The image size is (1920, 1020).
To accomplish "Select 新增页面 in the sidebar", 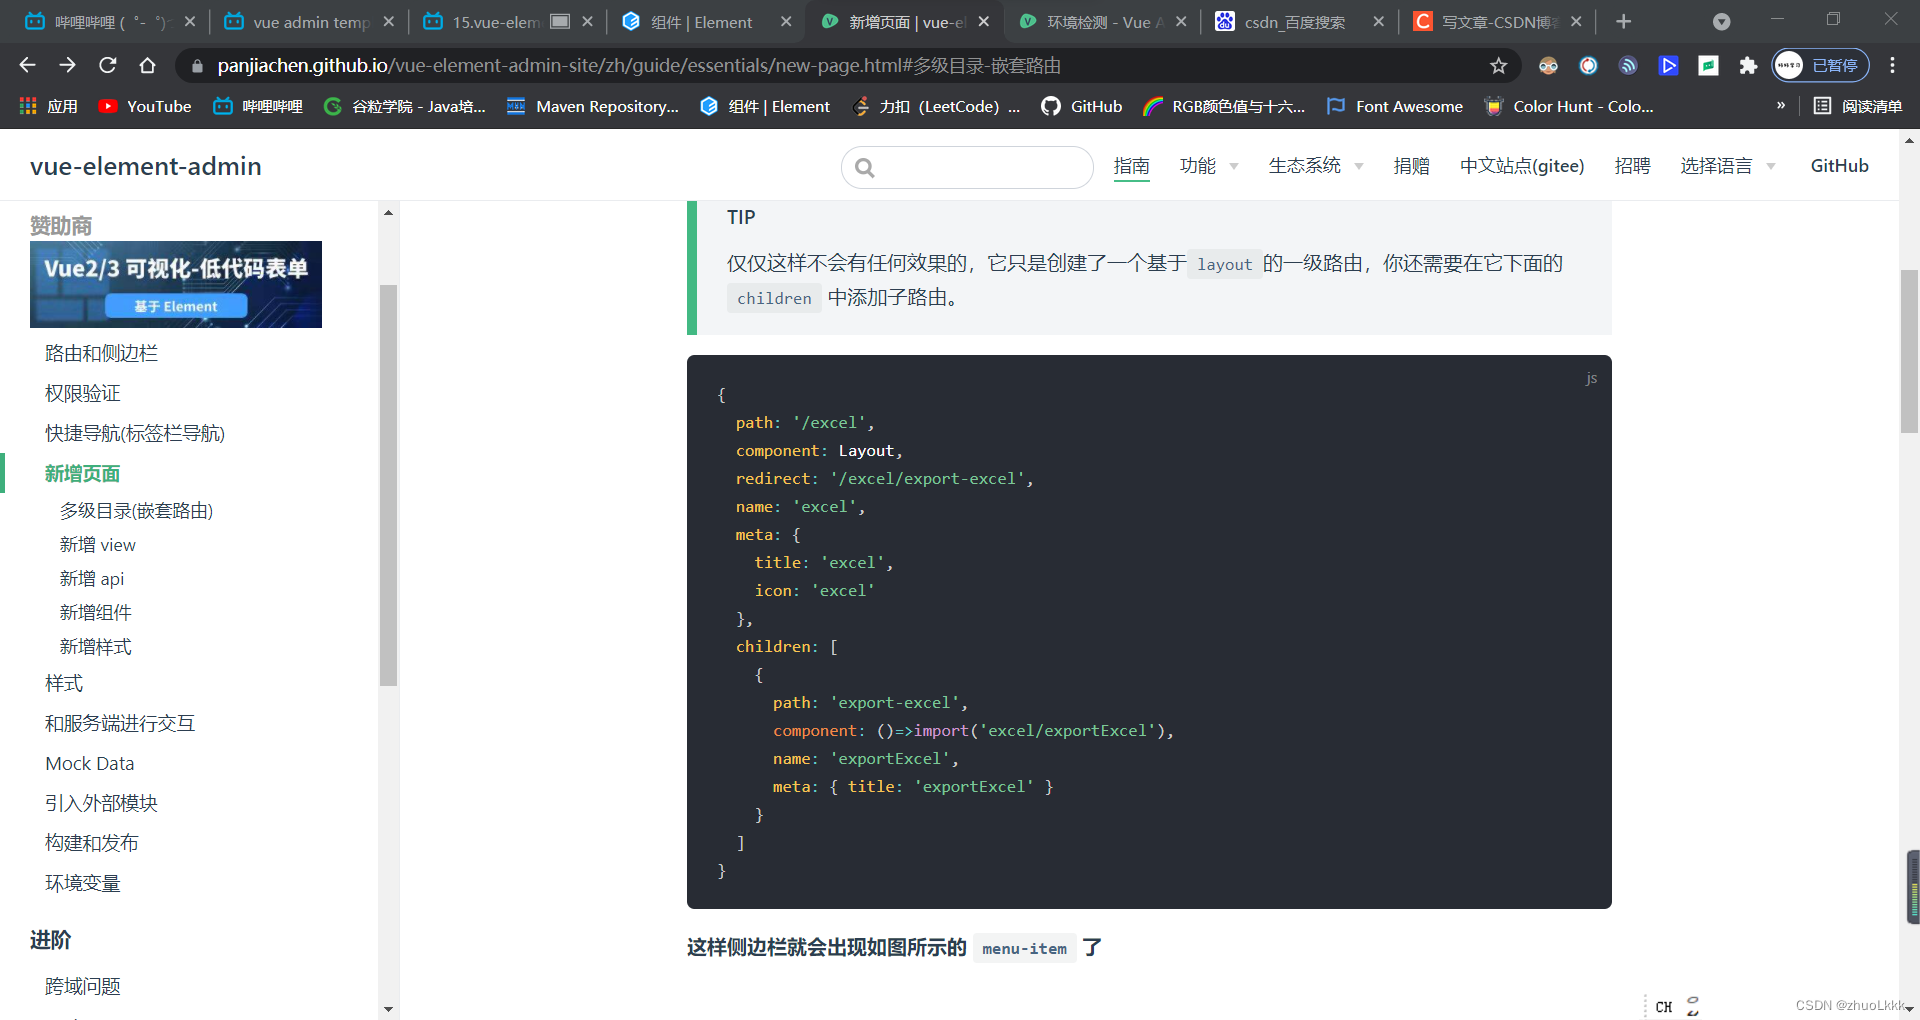I will [x=82, y=473].
